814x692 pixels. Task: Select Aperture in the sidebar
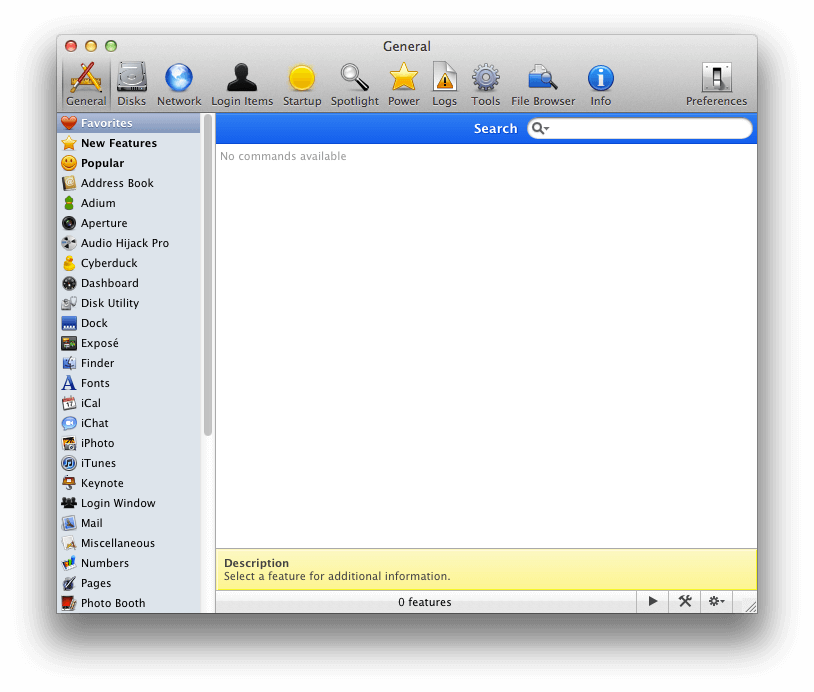click(128, 223)
